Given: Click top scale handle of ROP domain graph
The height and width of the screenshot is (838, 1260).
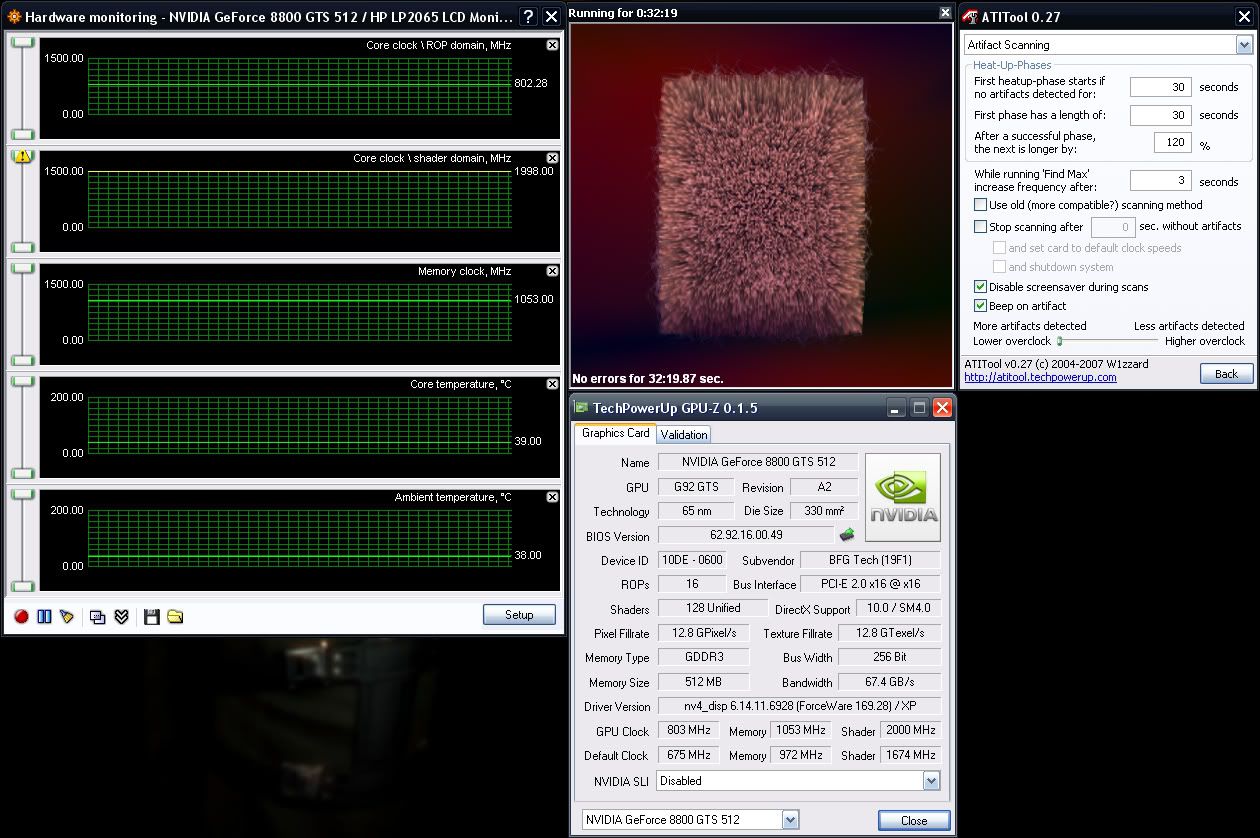Looking at the screenshot, I should pos(22,41).
